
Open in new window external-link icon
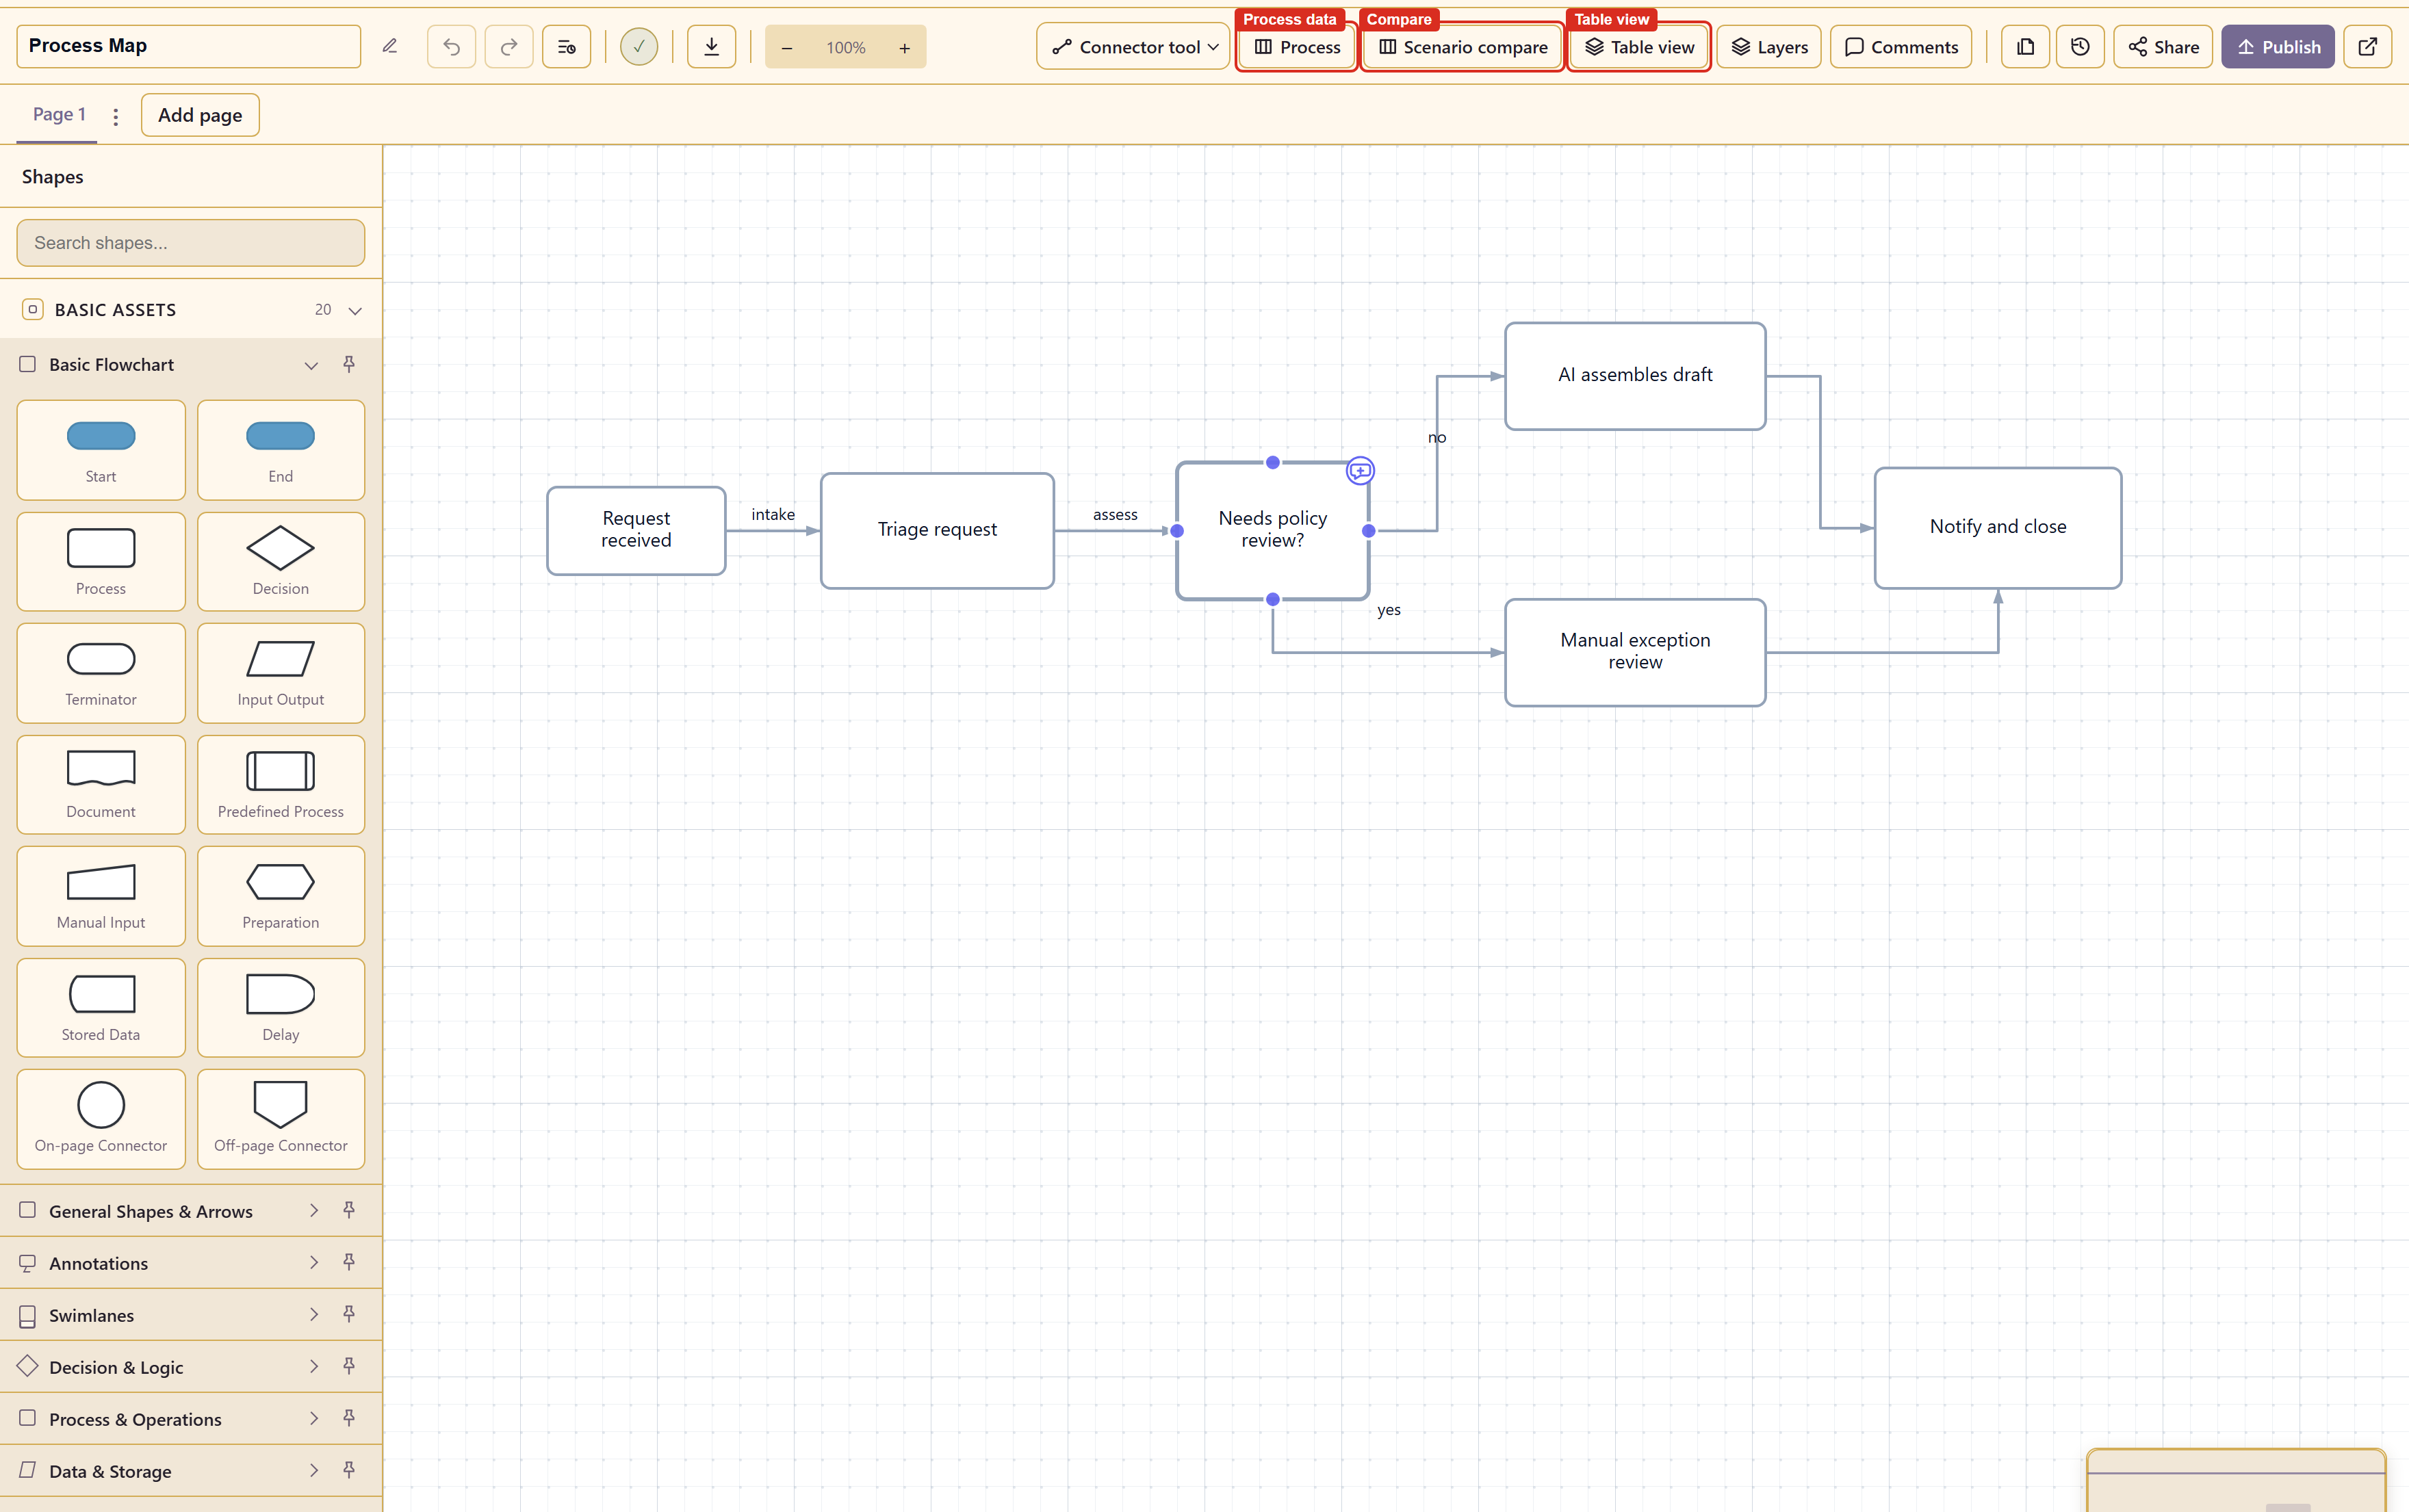2367,47
